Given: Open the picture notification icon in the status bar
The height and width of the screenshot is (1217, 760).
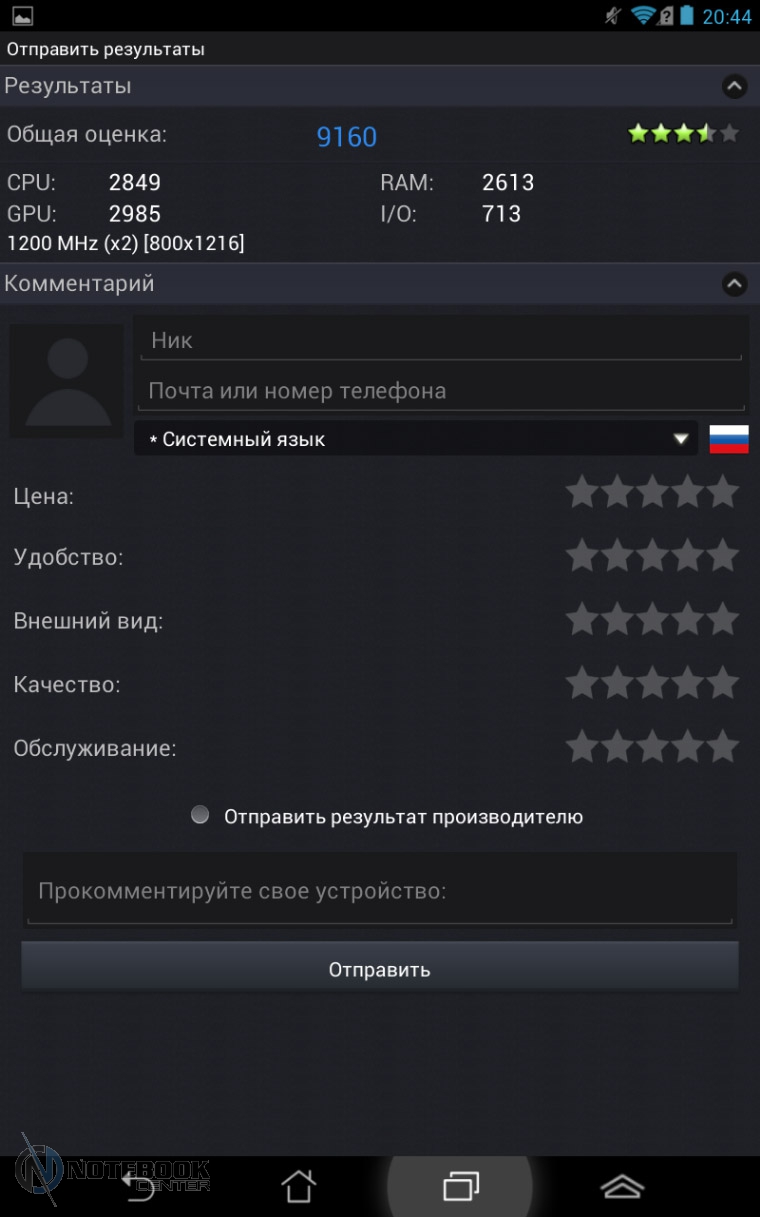Looking at the screenshot, I should [x=22, y=15].
